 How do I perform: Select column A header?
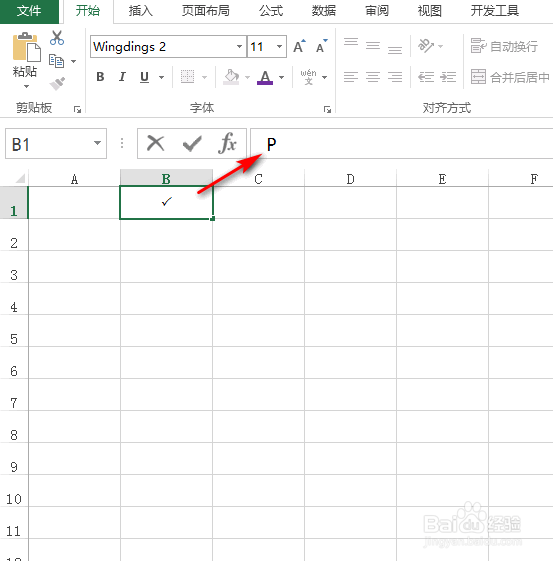coord(74,179)
